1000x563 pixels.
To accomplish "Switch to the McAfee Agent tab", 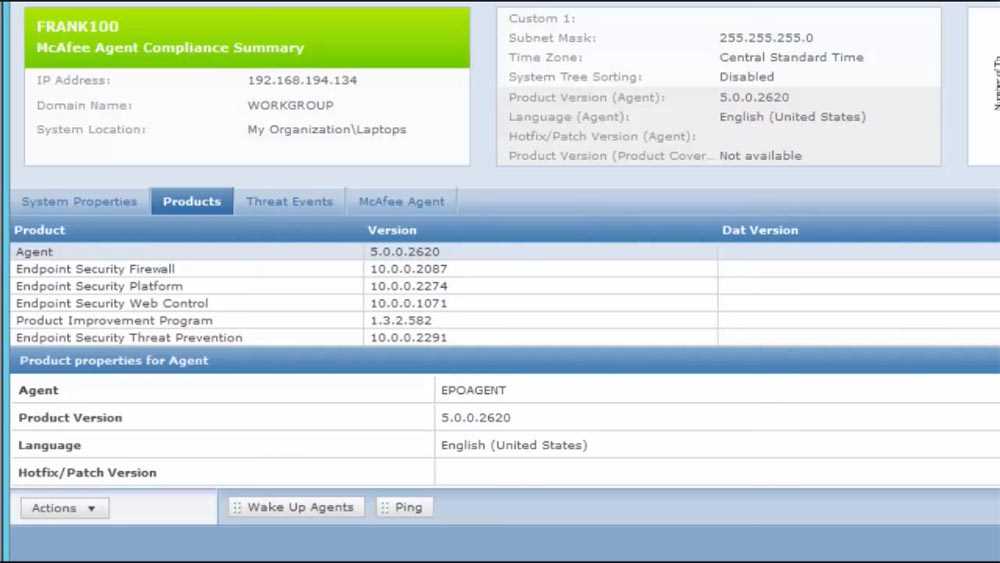I will click(x=401, y=201).
